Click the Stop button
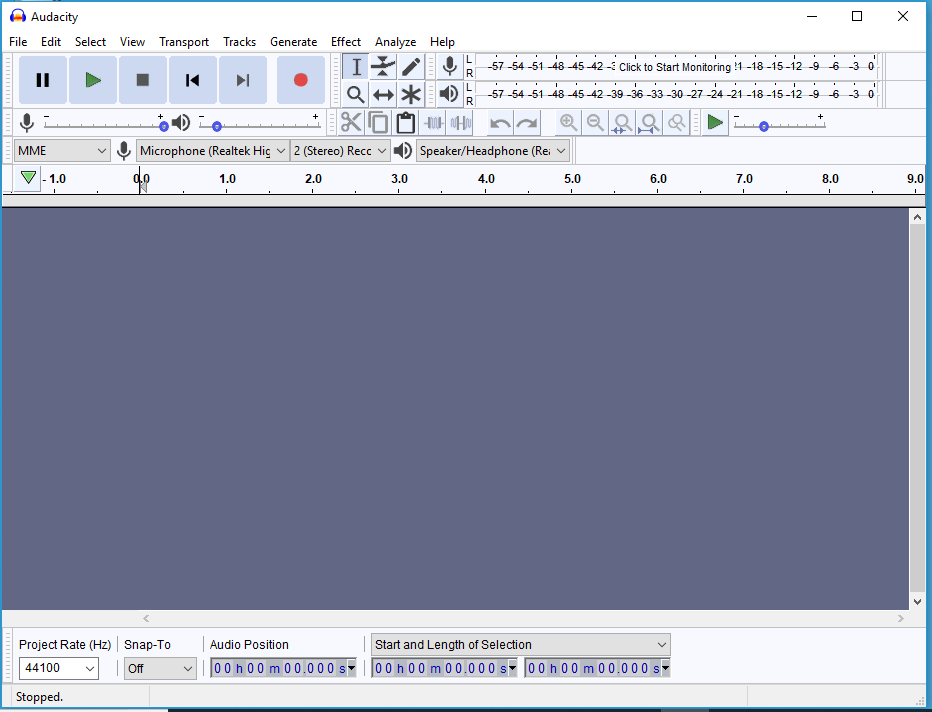This screenshot has width=932, height=712. pos(143,80)
